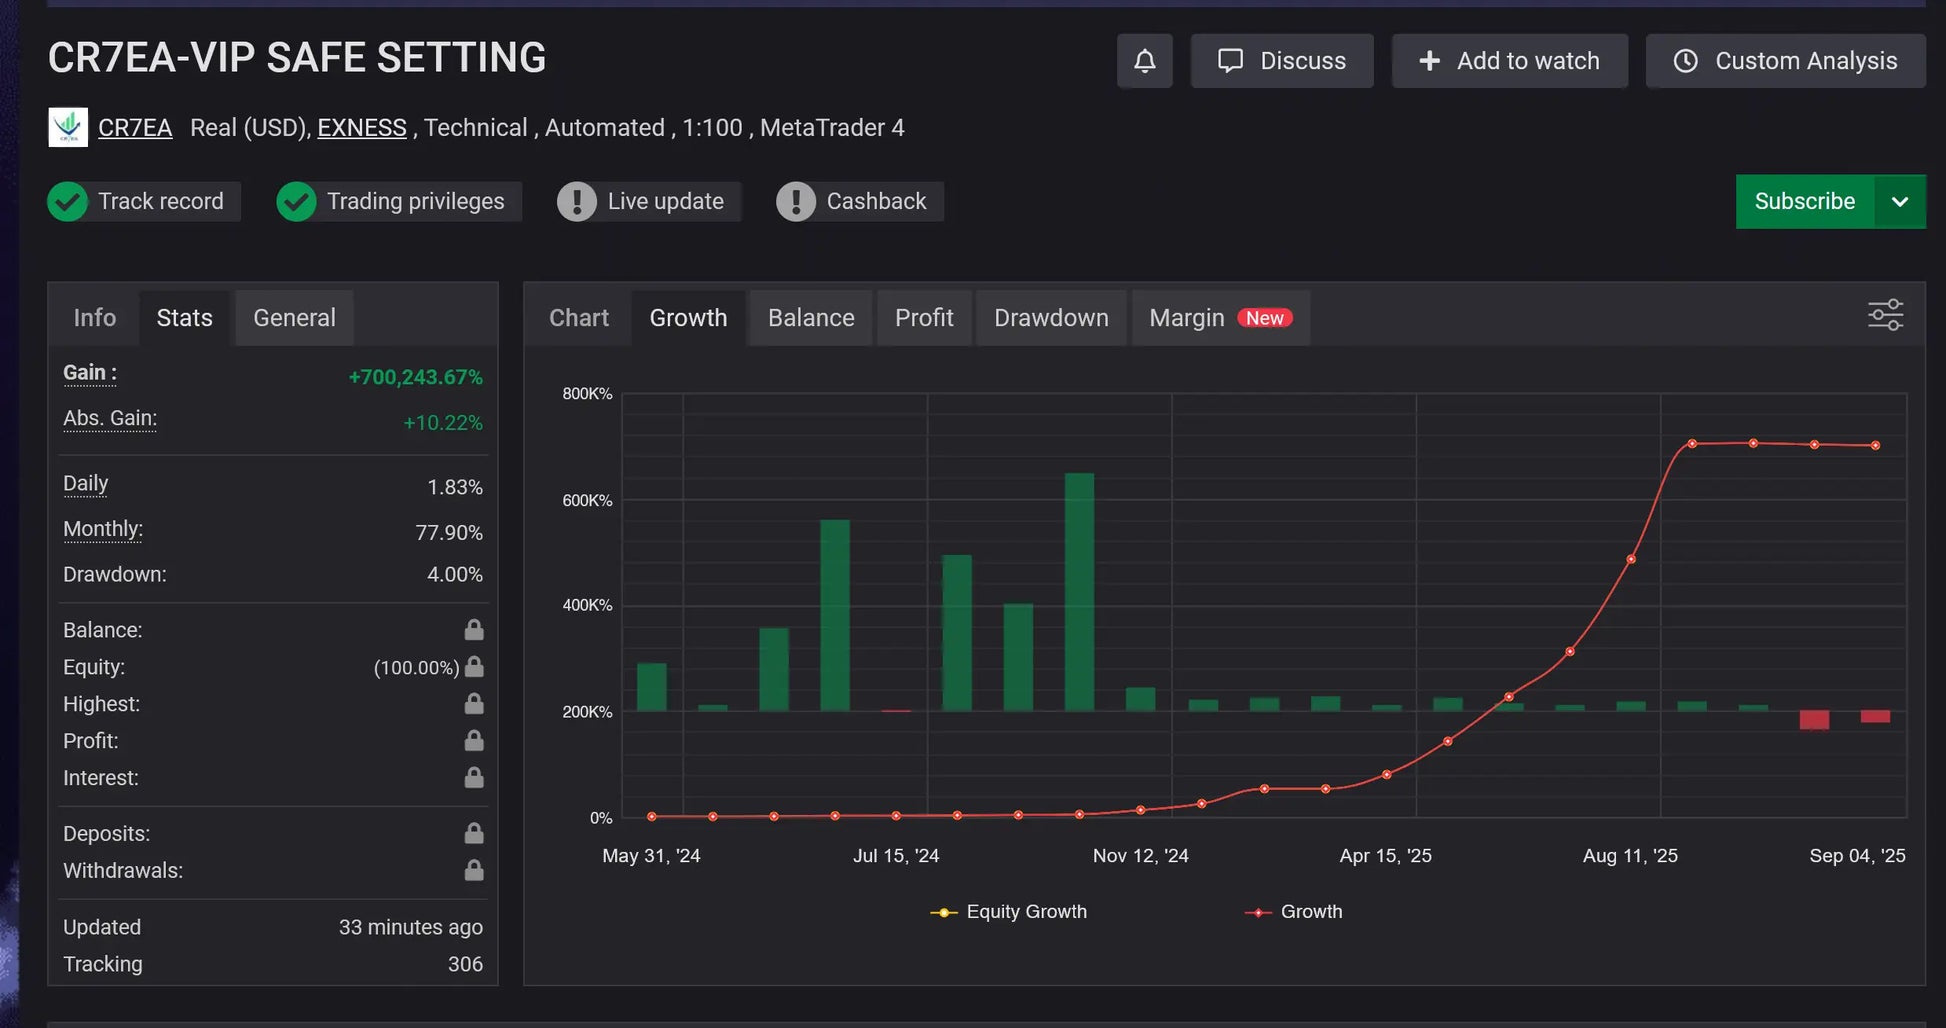
Task: Toggle Equity Growth legend series
Action: (x=1008, y=912)
